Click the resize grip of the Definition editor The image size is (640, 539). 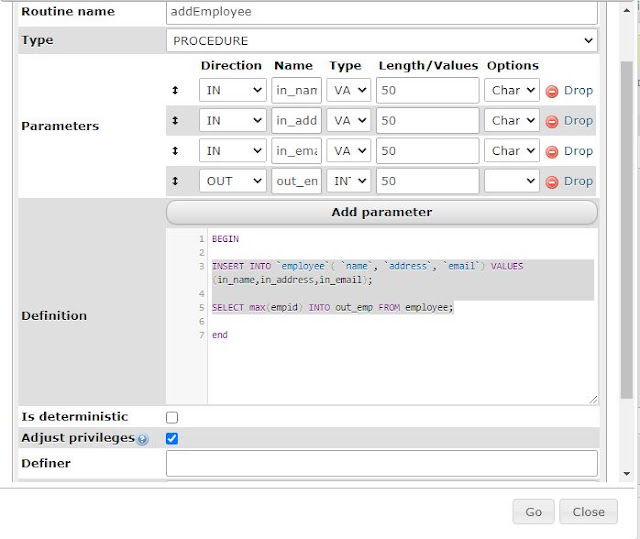593,399
